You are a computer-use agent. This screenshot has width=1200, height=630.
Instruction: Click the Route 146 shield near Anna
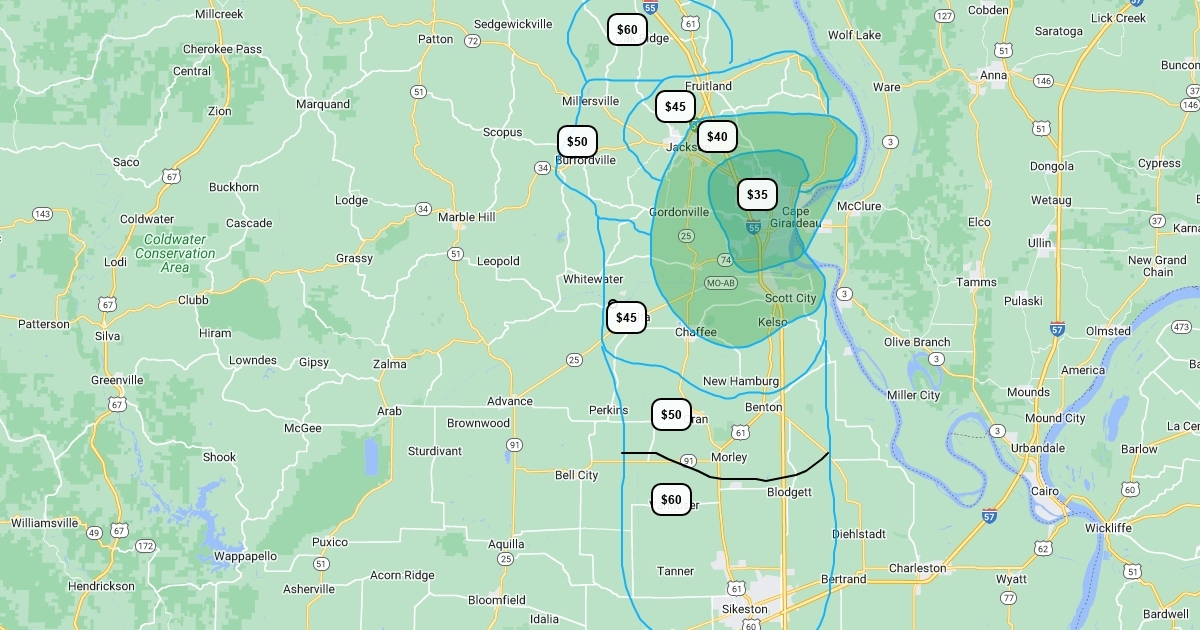click(1042, 80)
